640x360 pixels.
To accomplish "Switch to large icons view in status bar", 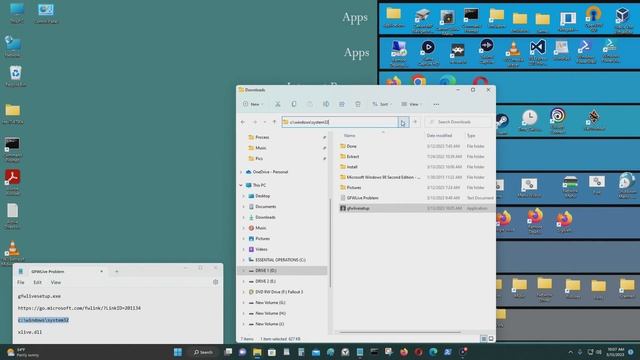I will [491, 339].
